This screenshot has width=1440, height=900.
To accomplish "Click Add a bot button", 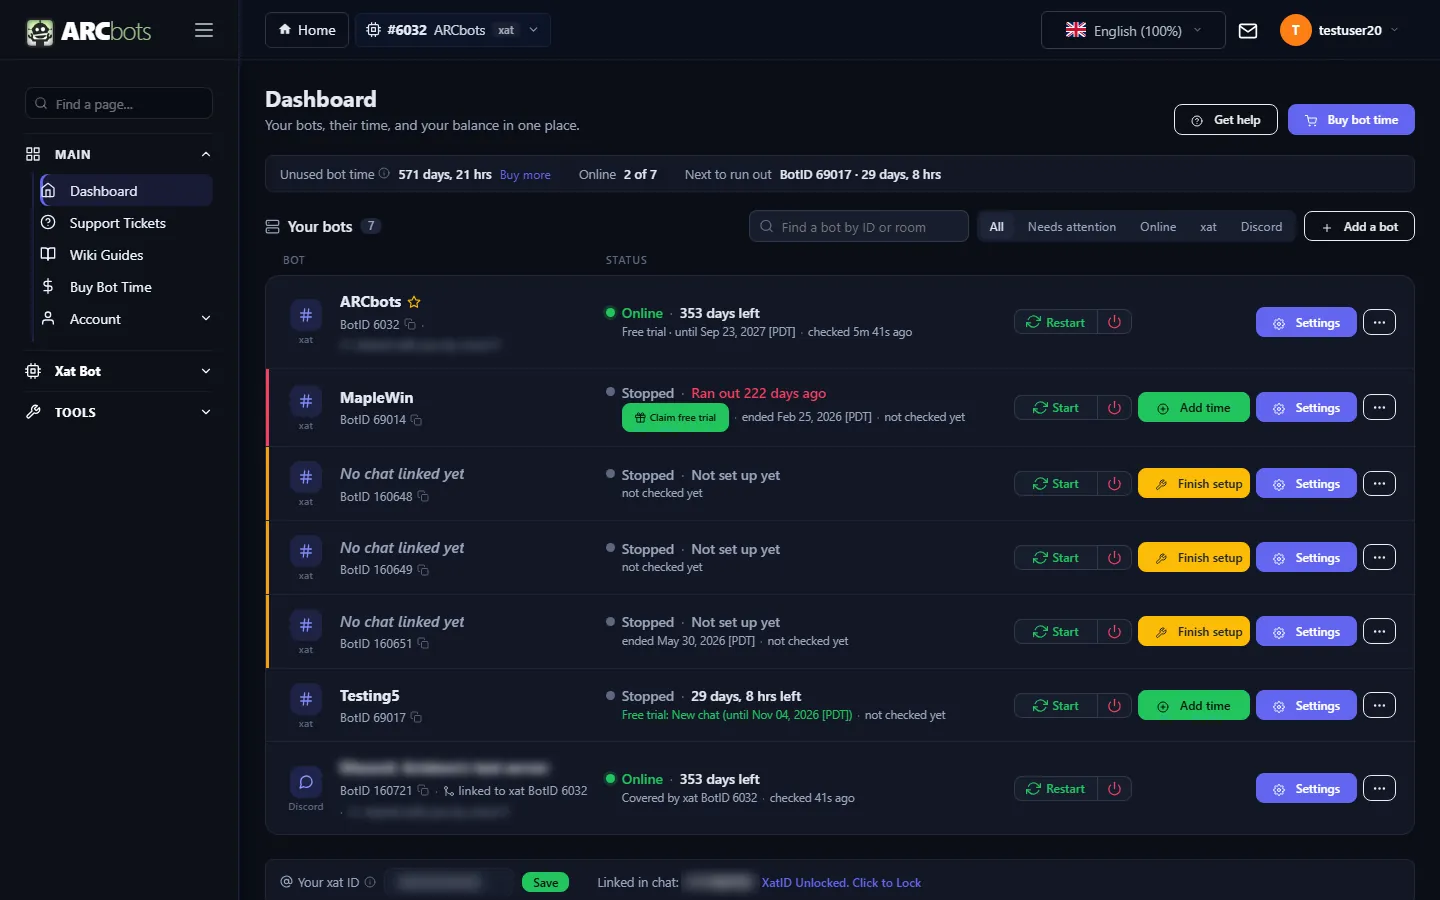I will point(1359,227).
